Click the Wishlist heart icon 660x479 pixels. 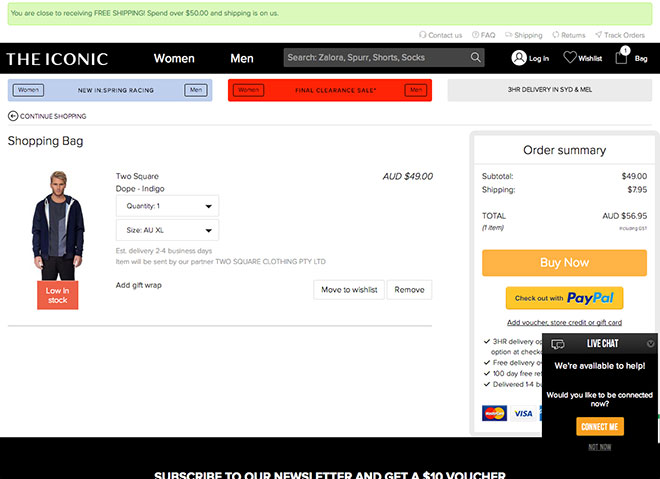570,58
